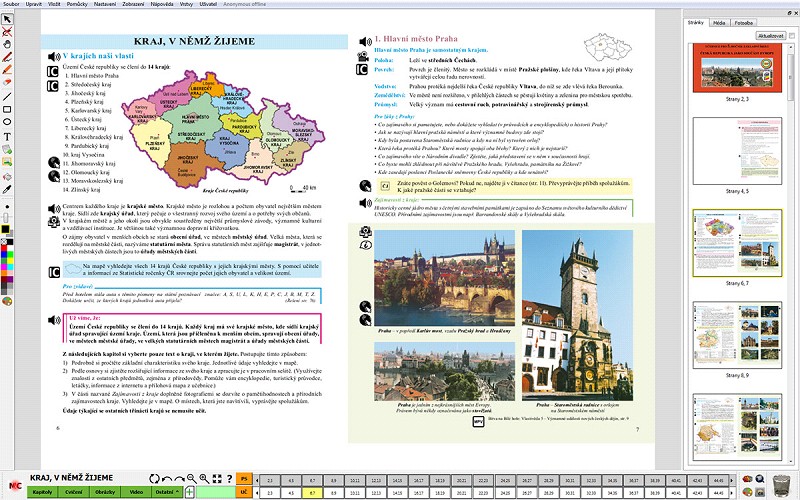Viewport: 800px width, 500px height.
Task: Open the Kapitoly section
Action: tap(42, 492)
